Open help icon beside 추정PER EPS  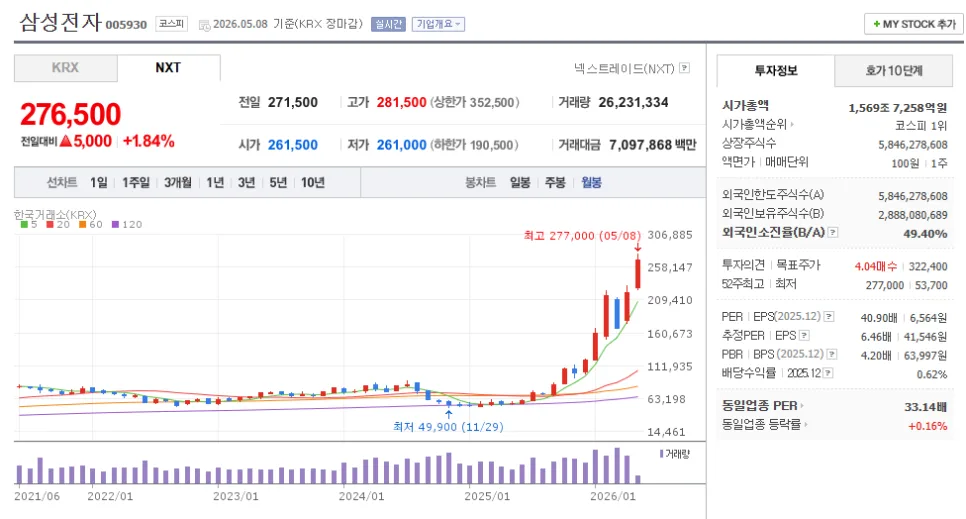point(805,336)
